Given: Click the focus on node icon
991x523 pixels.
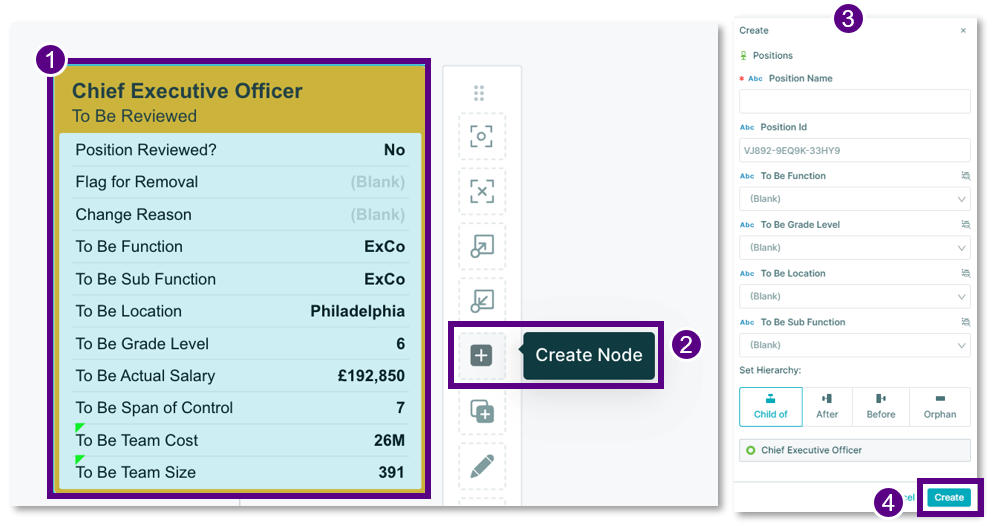Looking at the screenshot, I should (482, 136).
